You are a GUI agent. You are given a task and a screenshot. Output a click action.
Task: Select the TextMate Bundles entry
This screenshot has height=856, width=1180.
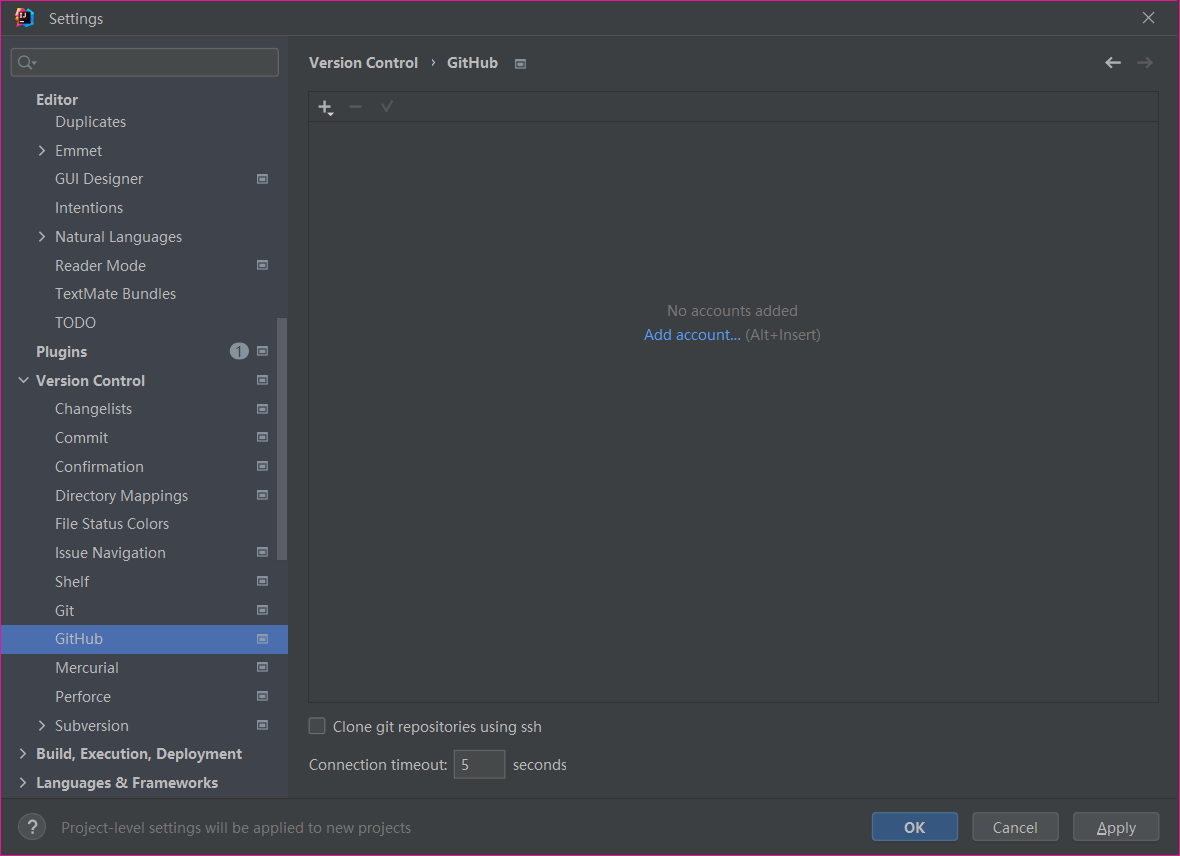click(115, 294)
